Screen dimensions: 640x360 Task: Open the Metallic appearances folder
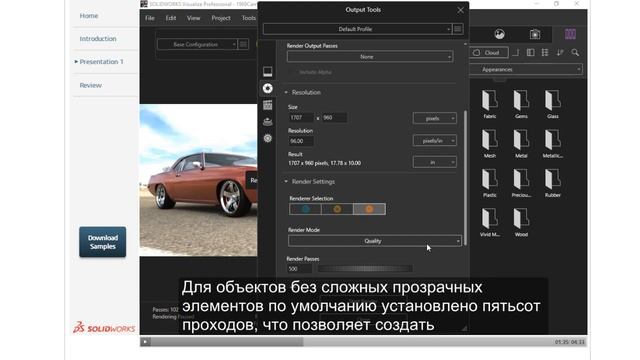(x=553, y=144)
